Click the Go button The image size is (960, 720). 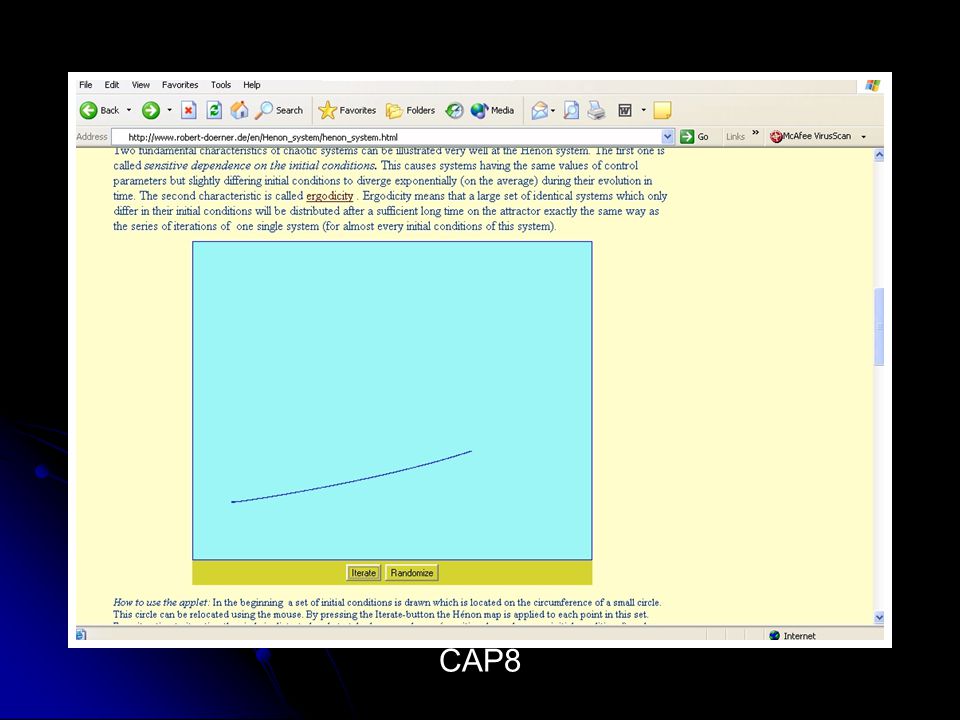pyautogui.click(x=695, y=137)
